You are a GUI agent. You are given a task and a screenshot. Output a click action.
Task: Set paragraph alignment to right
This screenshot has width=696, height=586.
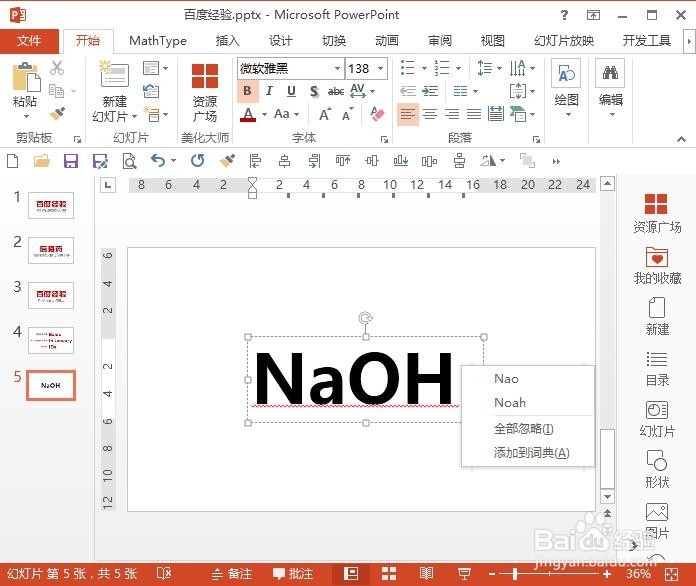[452, 114]
